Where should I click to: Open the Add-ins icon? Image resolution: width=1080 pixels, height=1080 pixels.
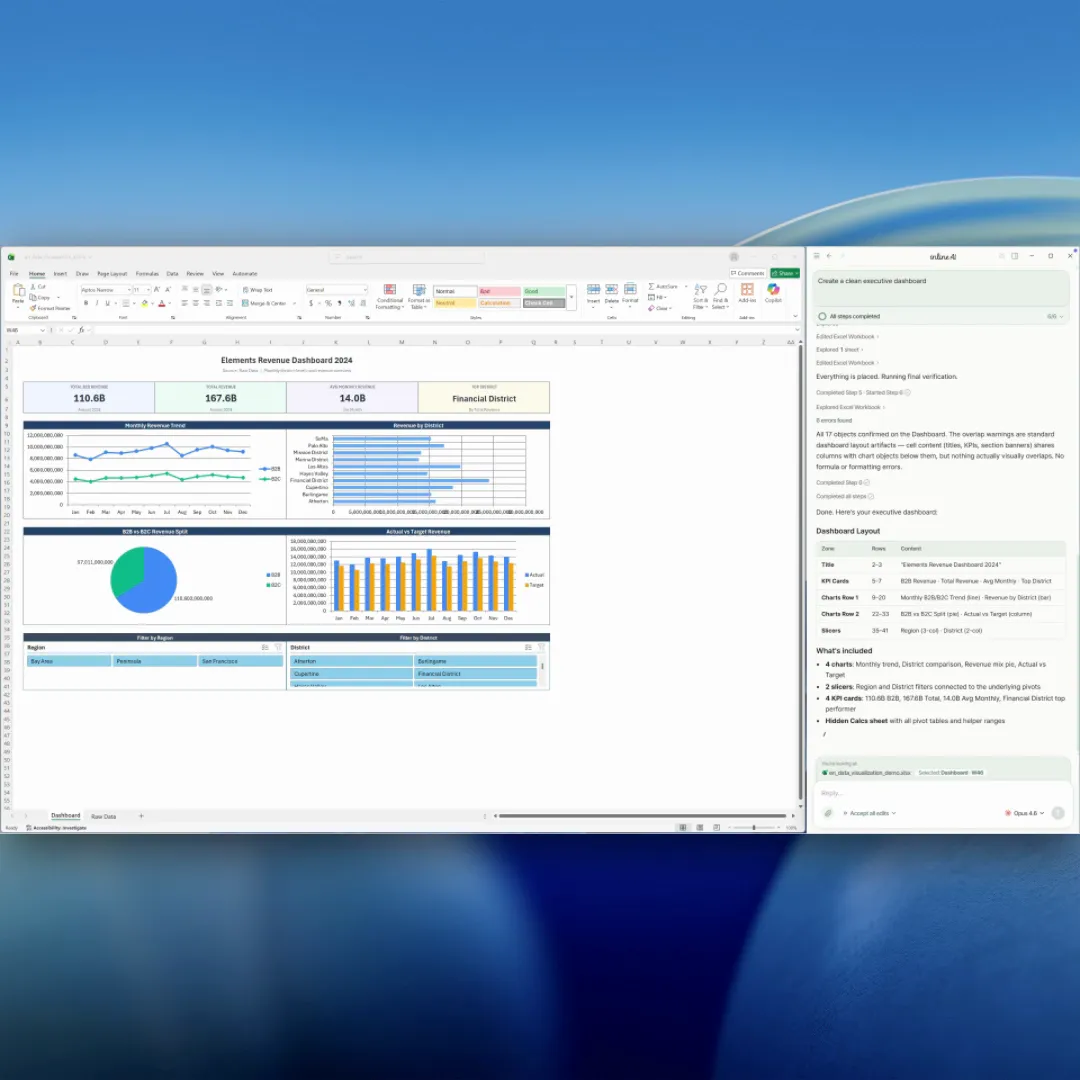[x=747, y=292]
